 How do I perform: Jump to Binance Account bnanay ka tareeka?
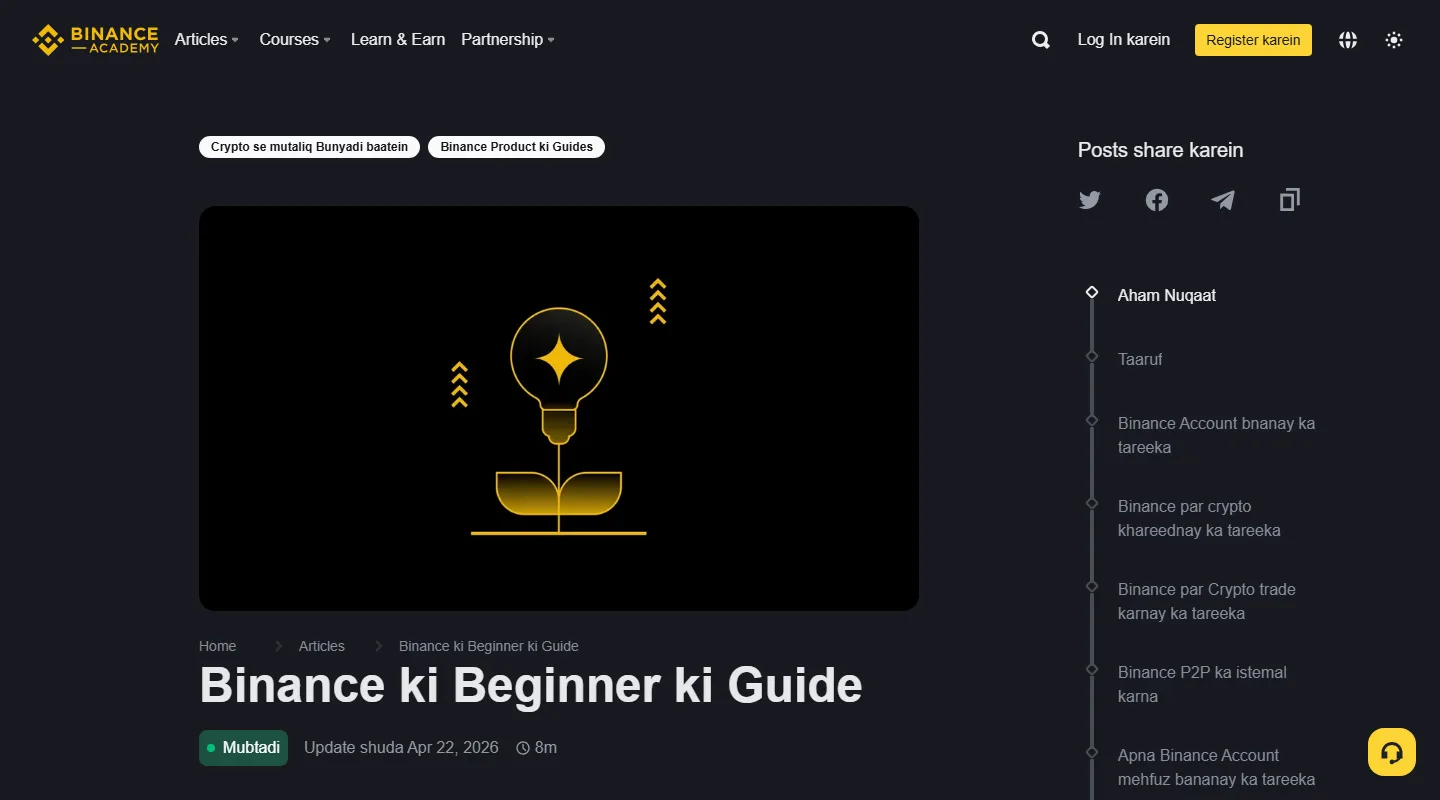coord(1216,435)
